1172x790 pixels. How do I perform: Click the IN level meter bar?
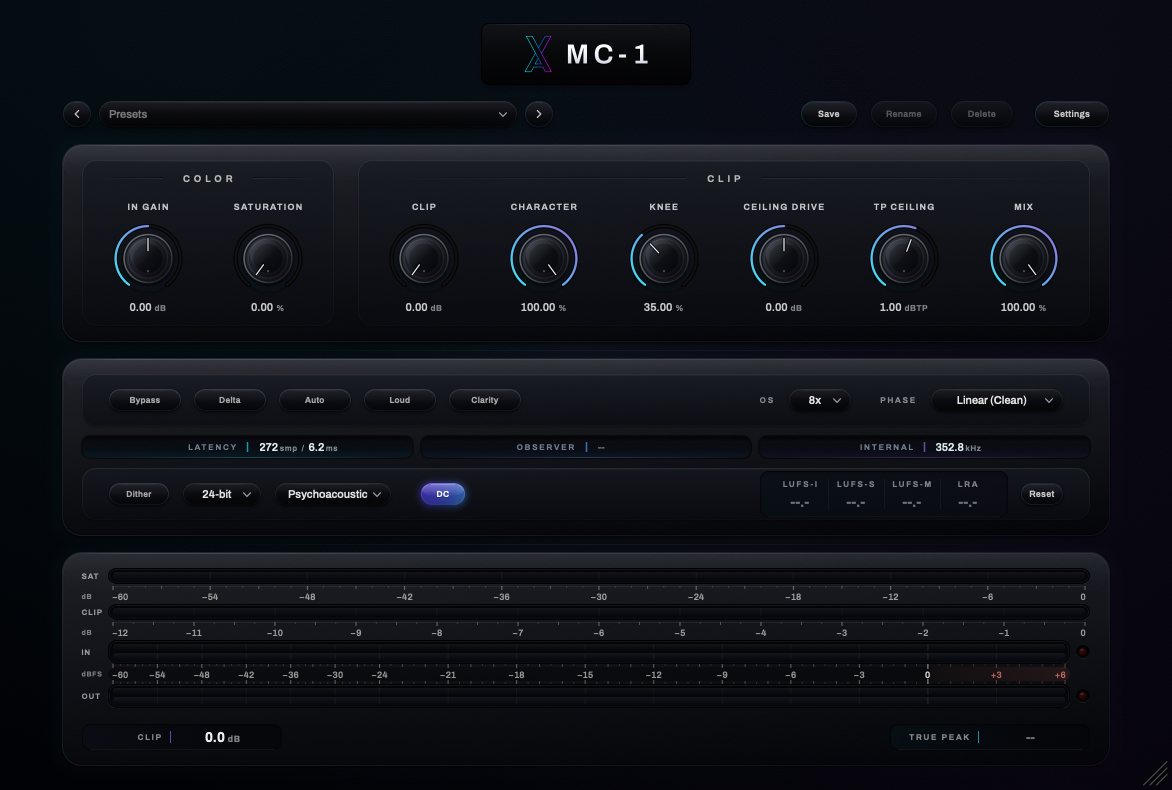[589, 652]
